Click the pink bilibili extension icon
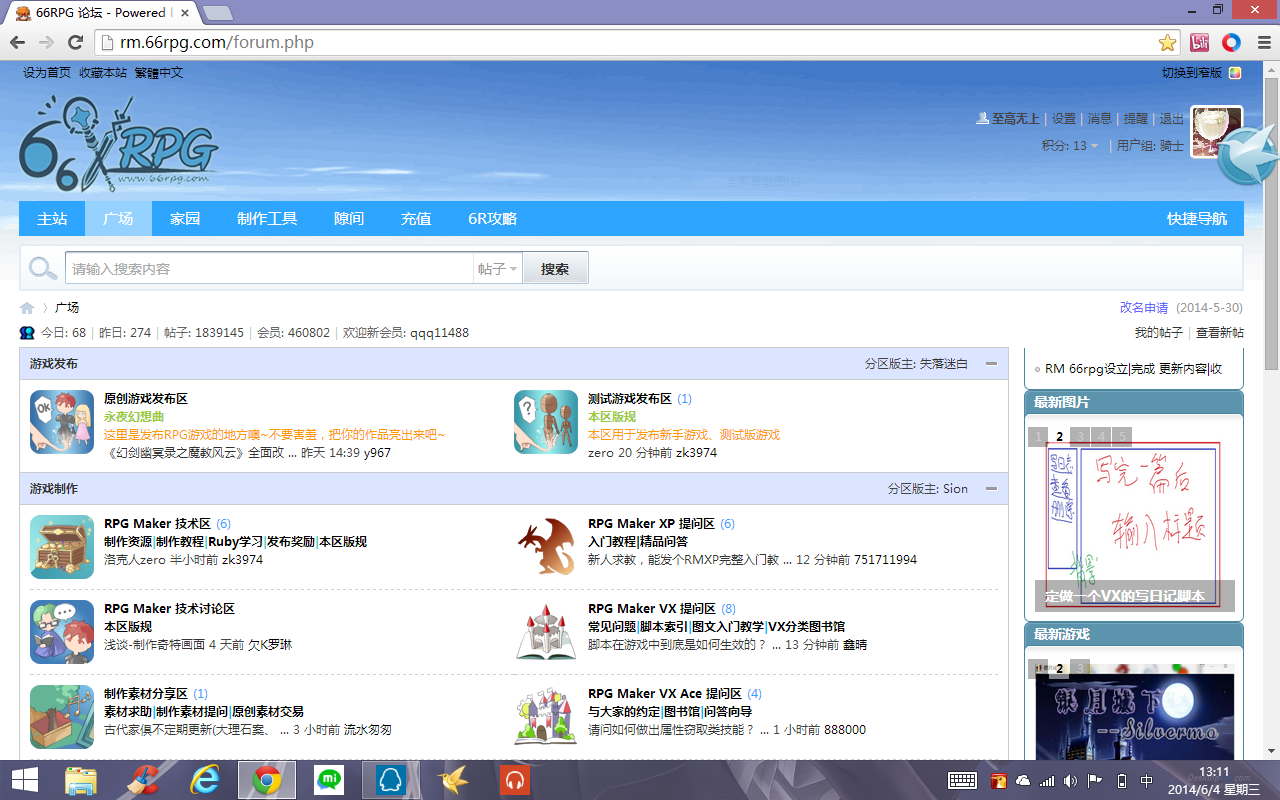This screenshot has height=800, width=1280. tap(1200, 42)
